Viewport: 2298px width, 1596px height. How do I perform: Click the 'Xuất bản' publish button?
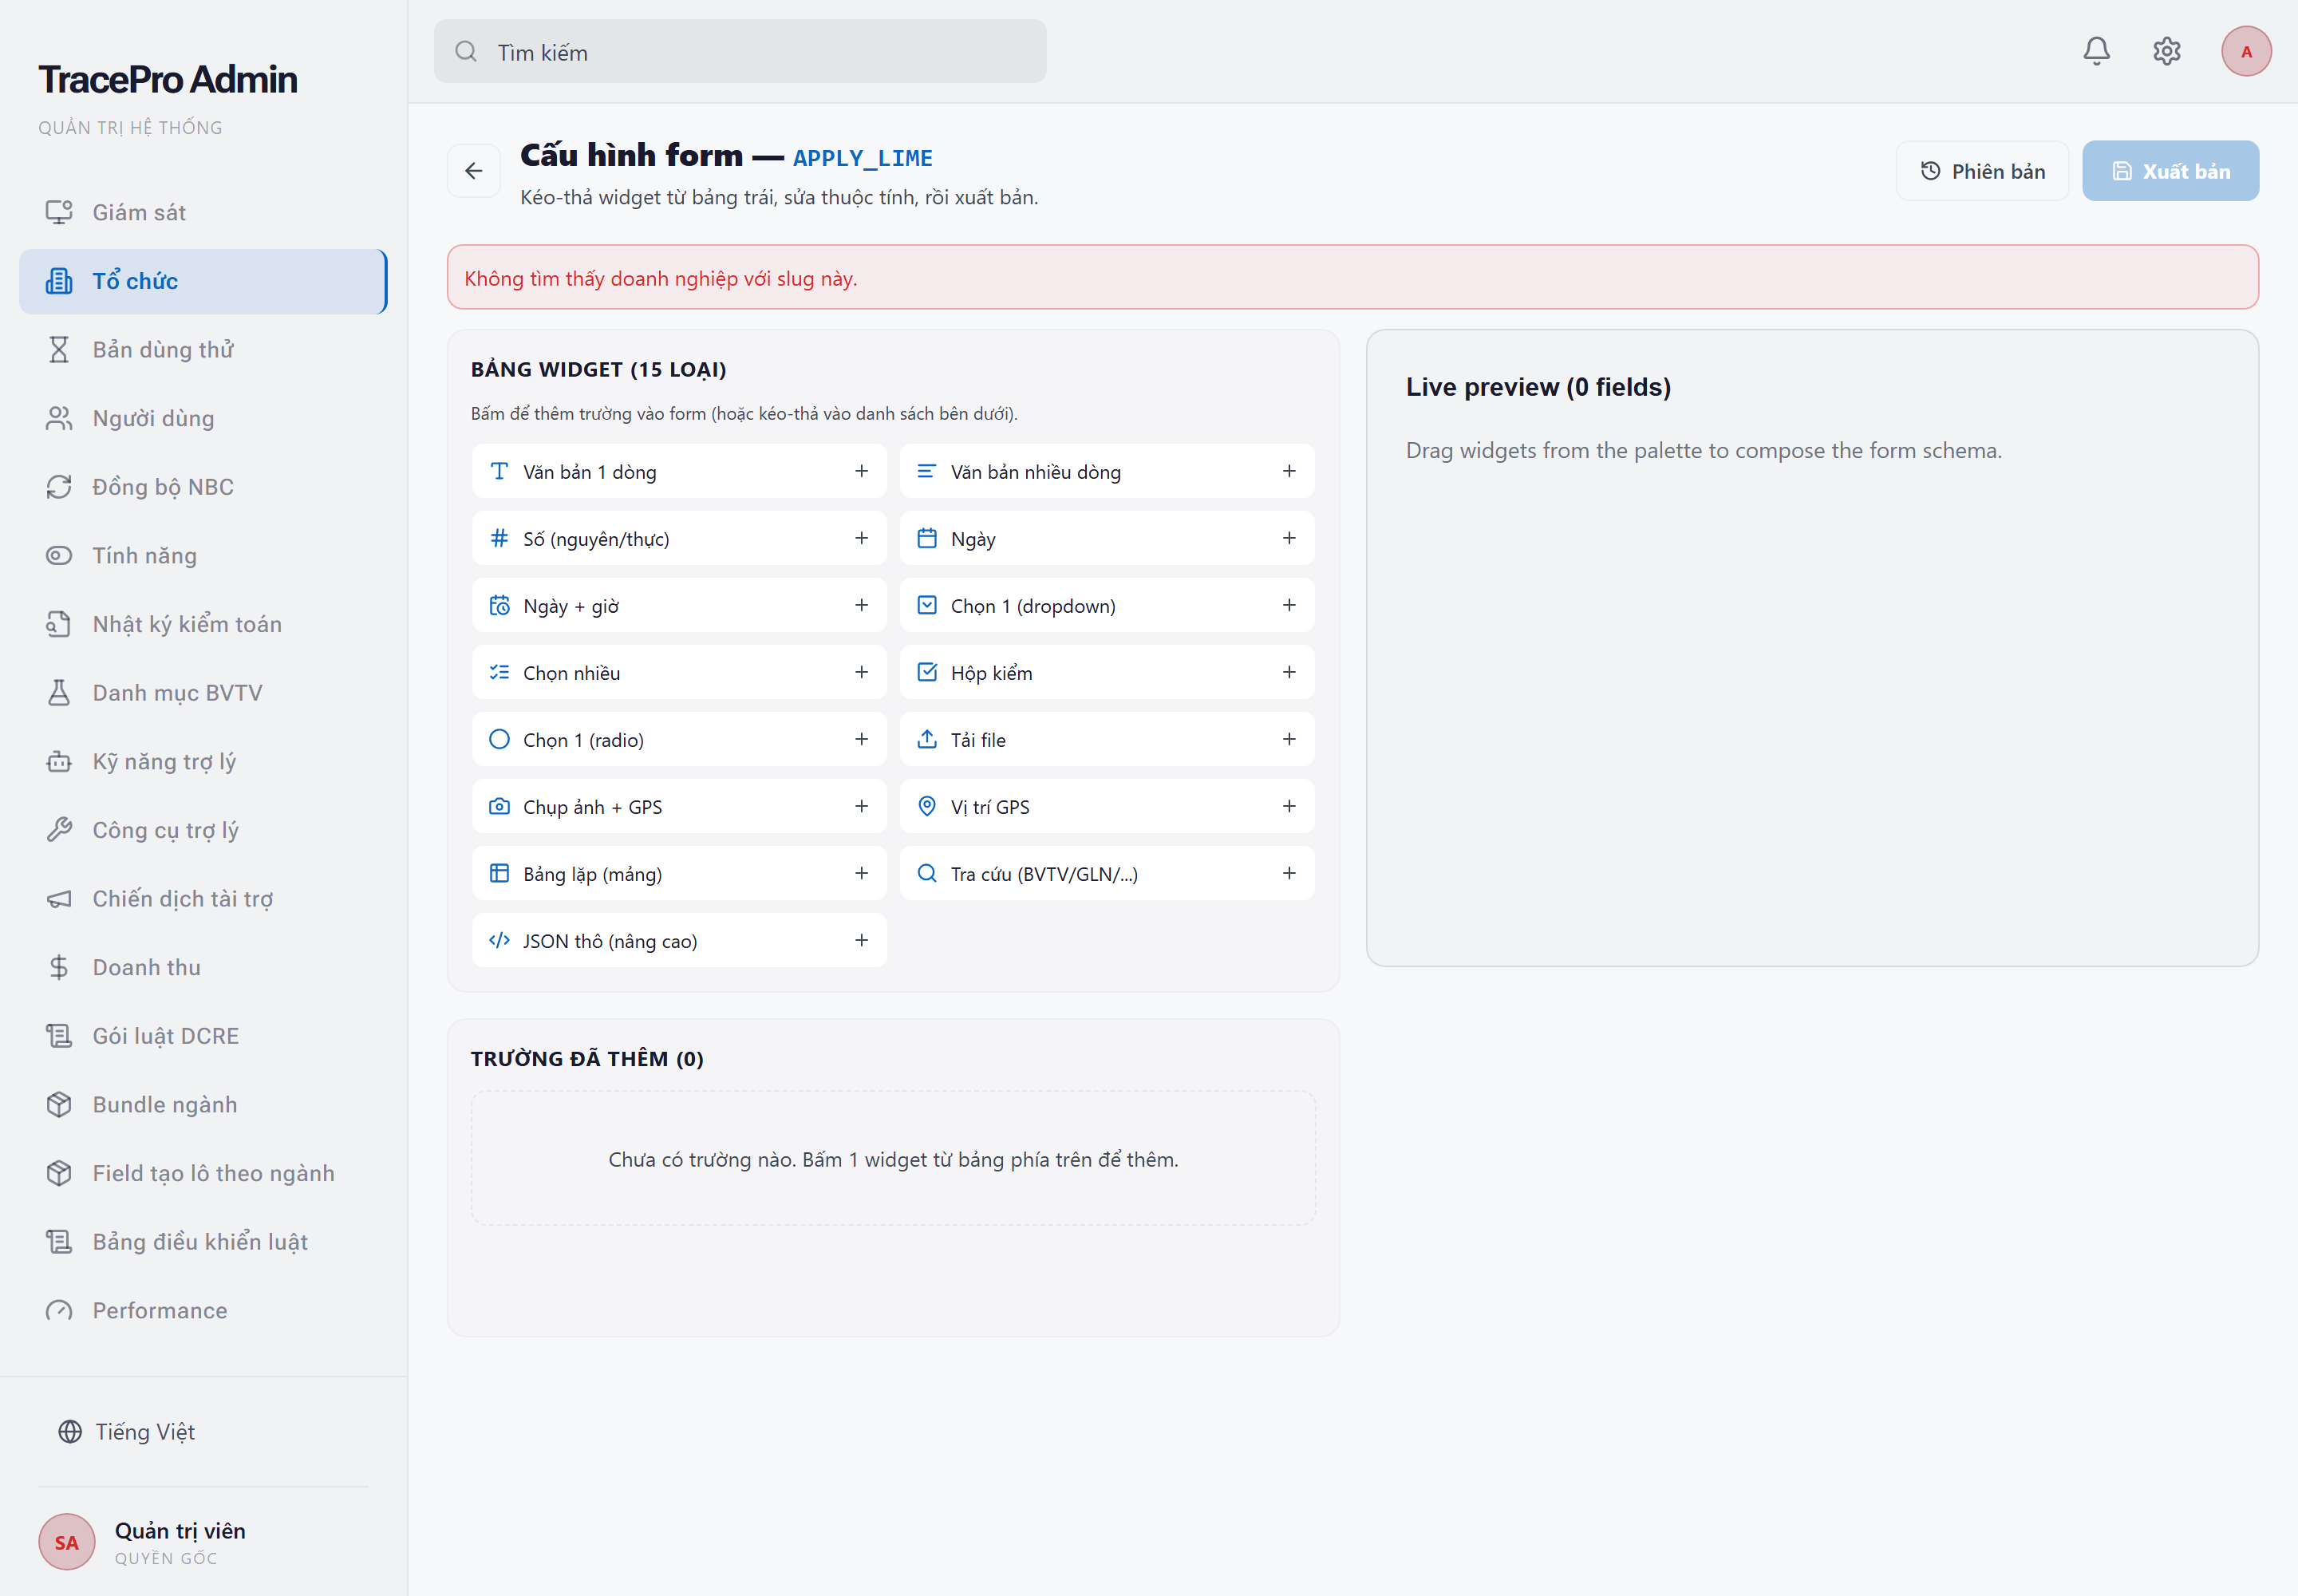tap(2170, 171)
